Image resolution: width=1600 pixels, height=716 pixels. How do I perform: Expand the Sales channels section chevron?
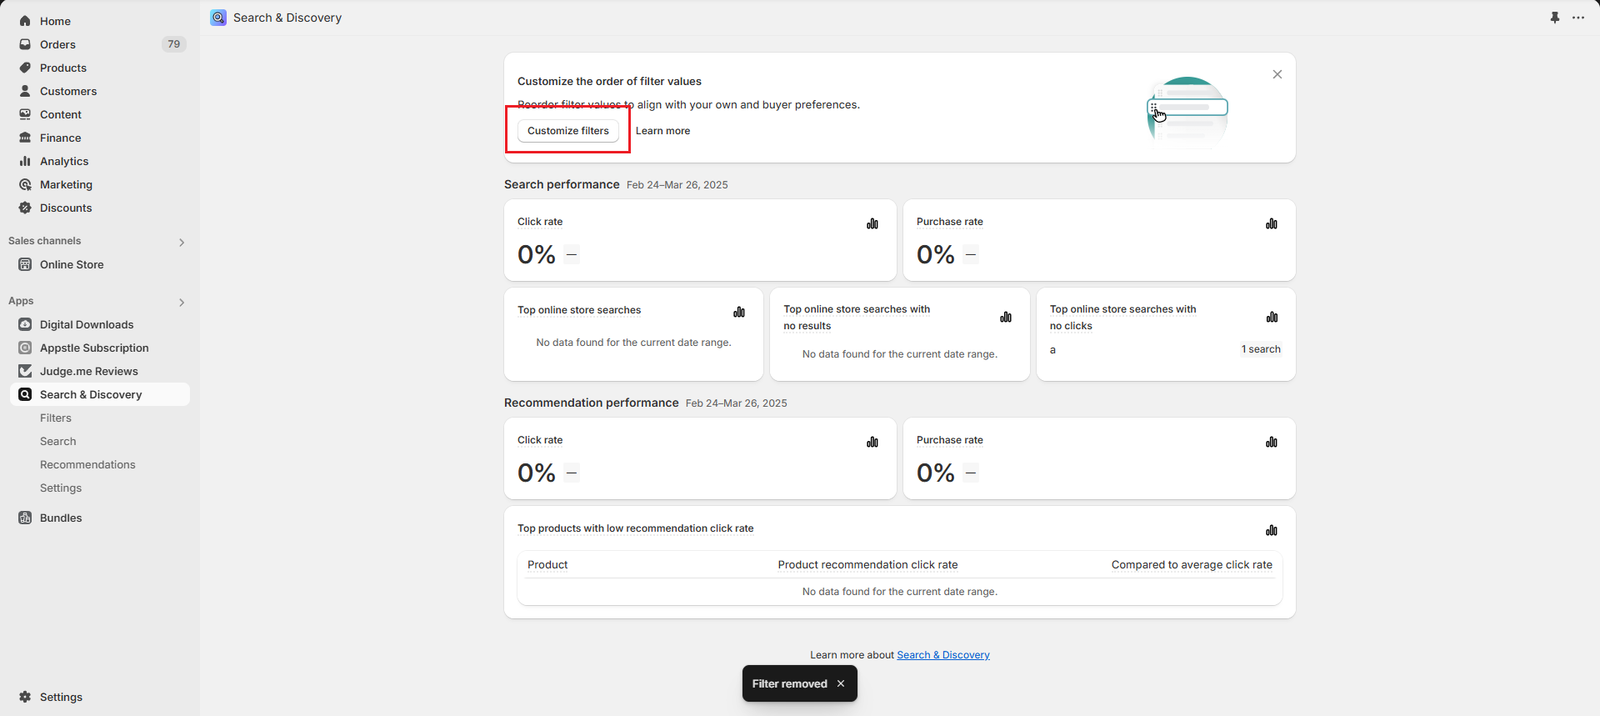click(181, 242)
